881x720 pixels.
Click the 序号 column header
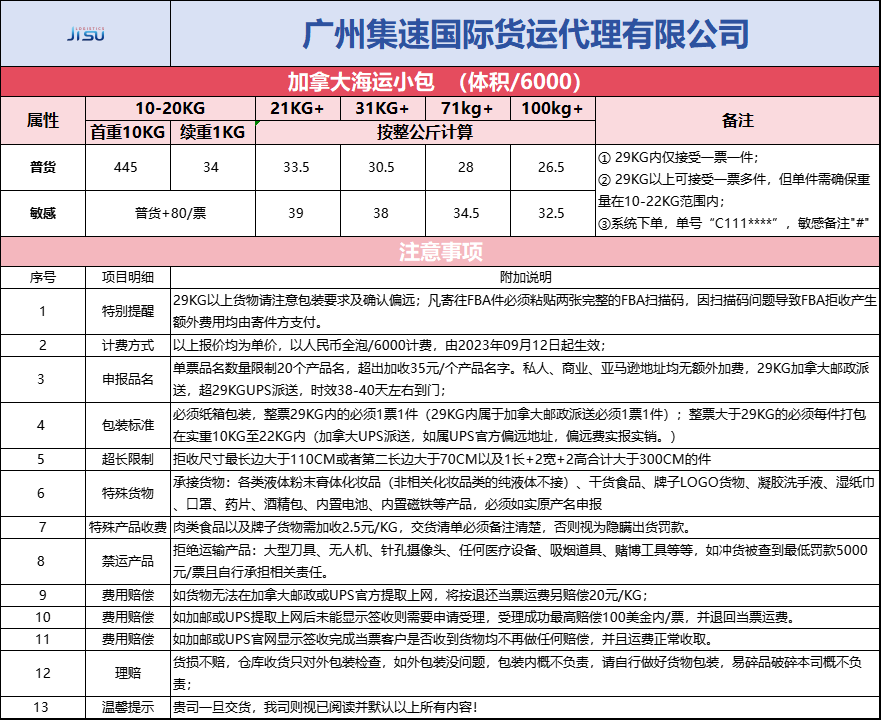[43, 278]
